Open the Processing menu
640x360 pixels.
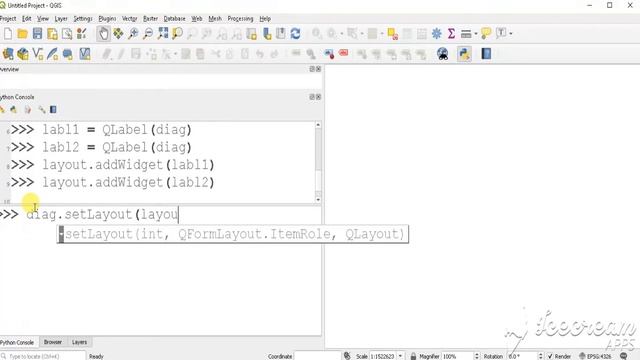point(240,19)
